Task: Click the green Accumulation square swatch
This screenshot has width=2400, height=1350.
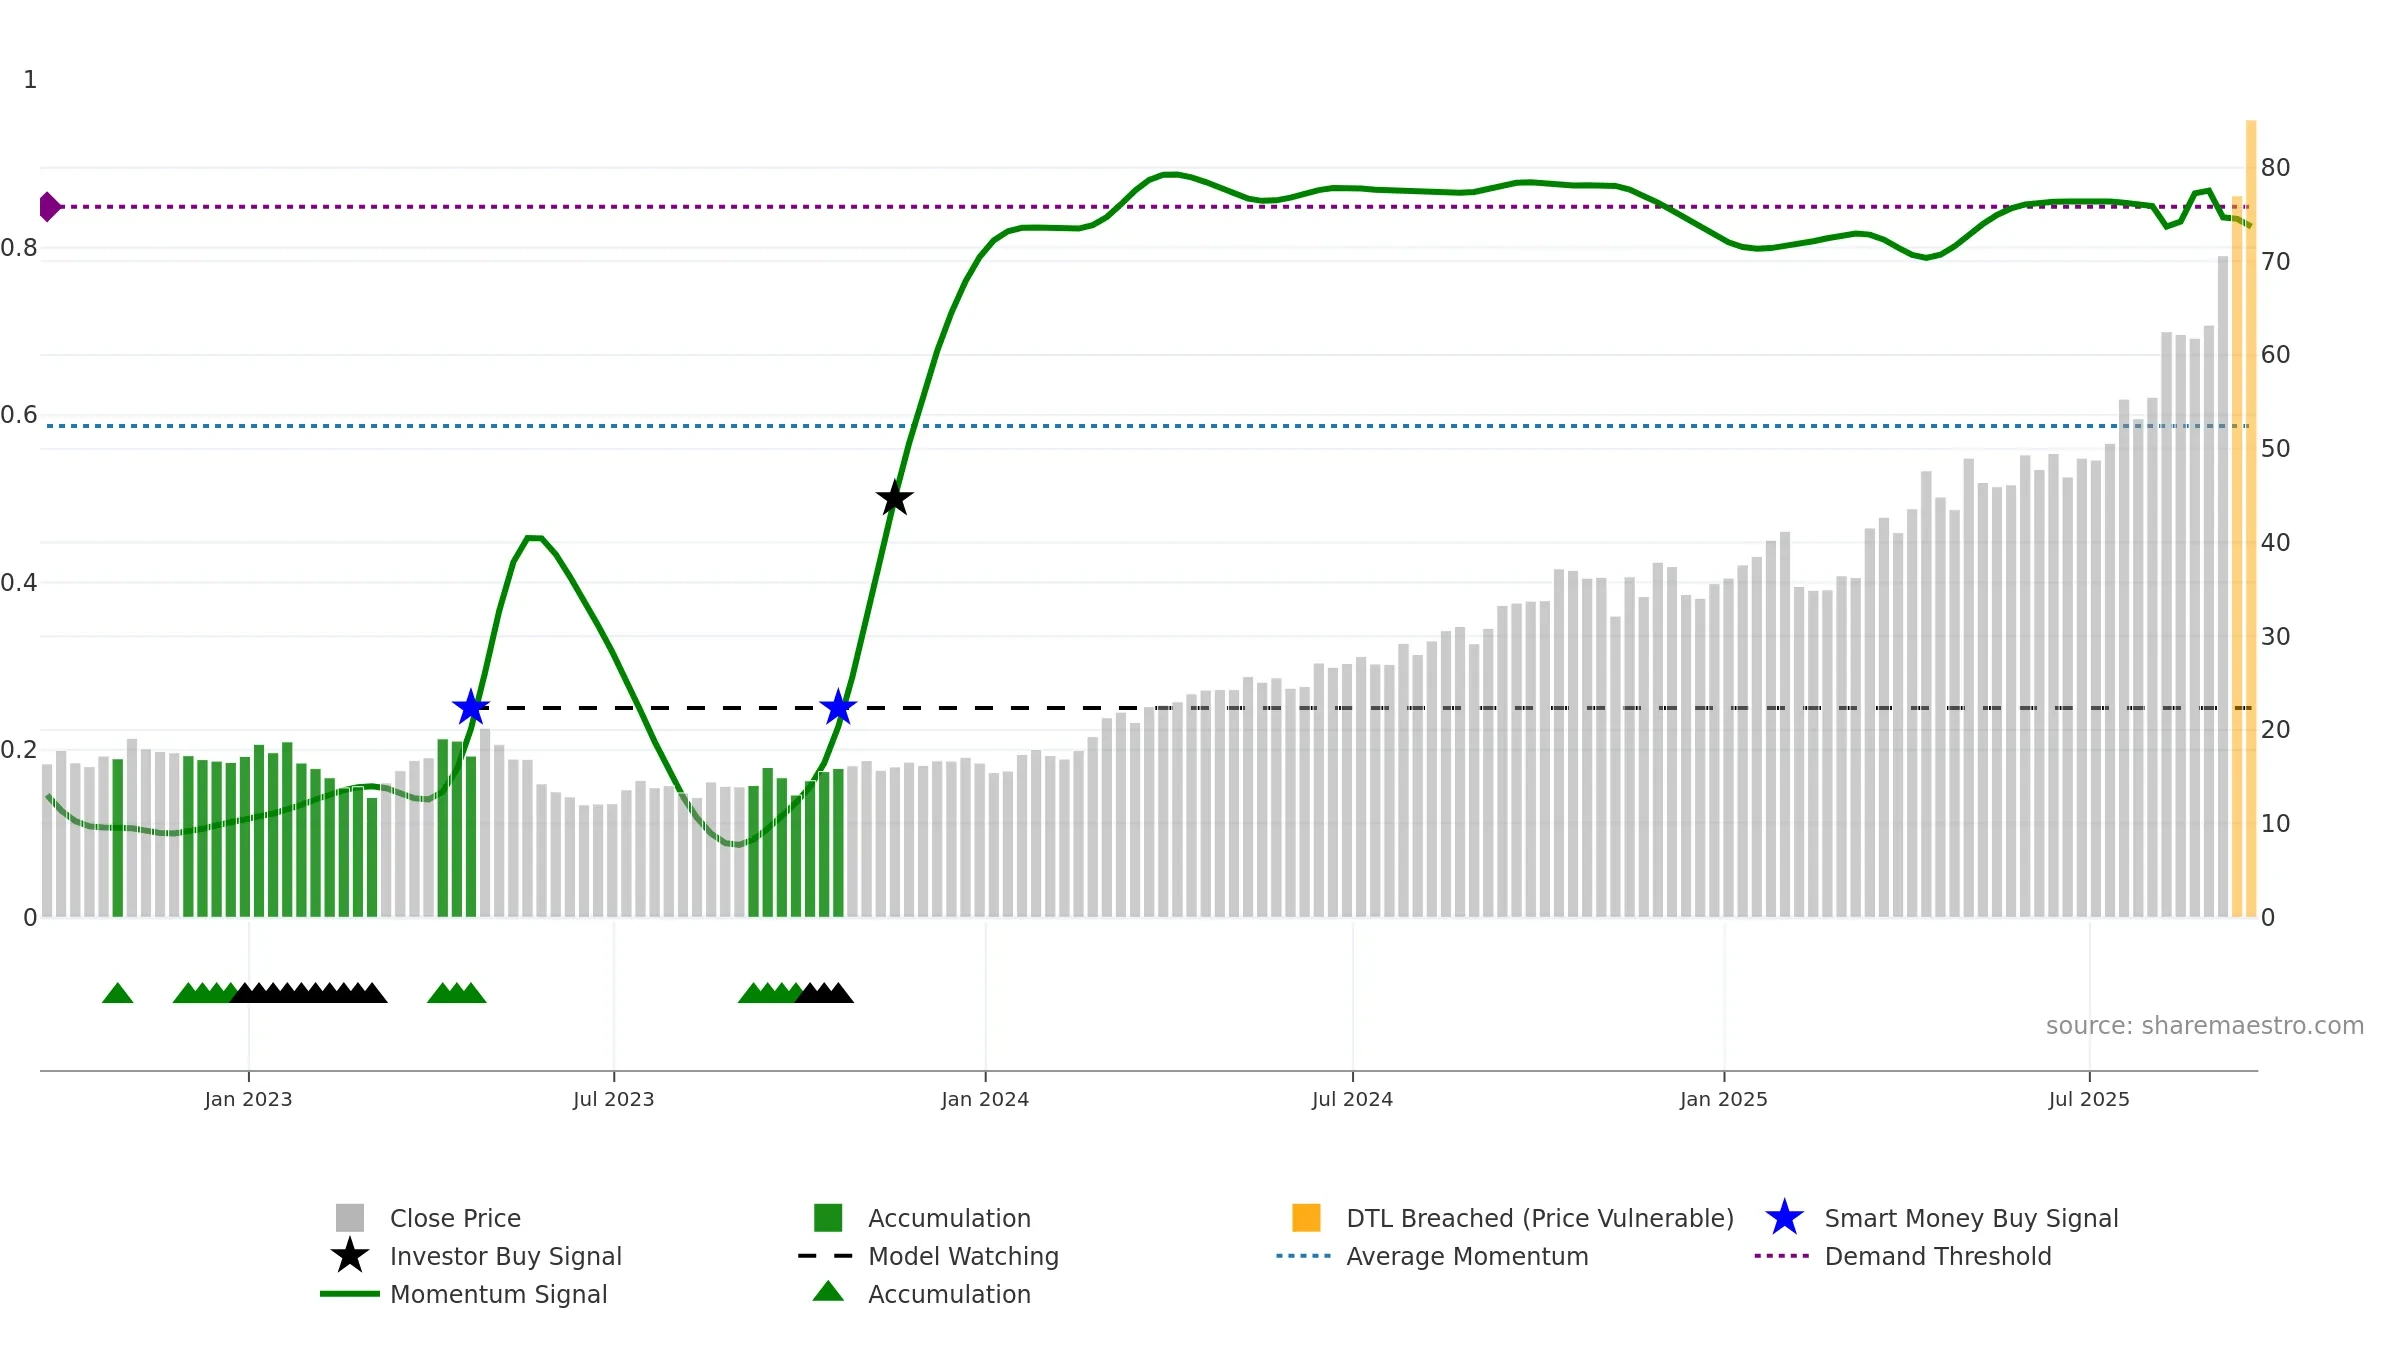Action: [828, 1218]
